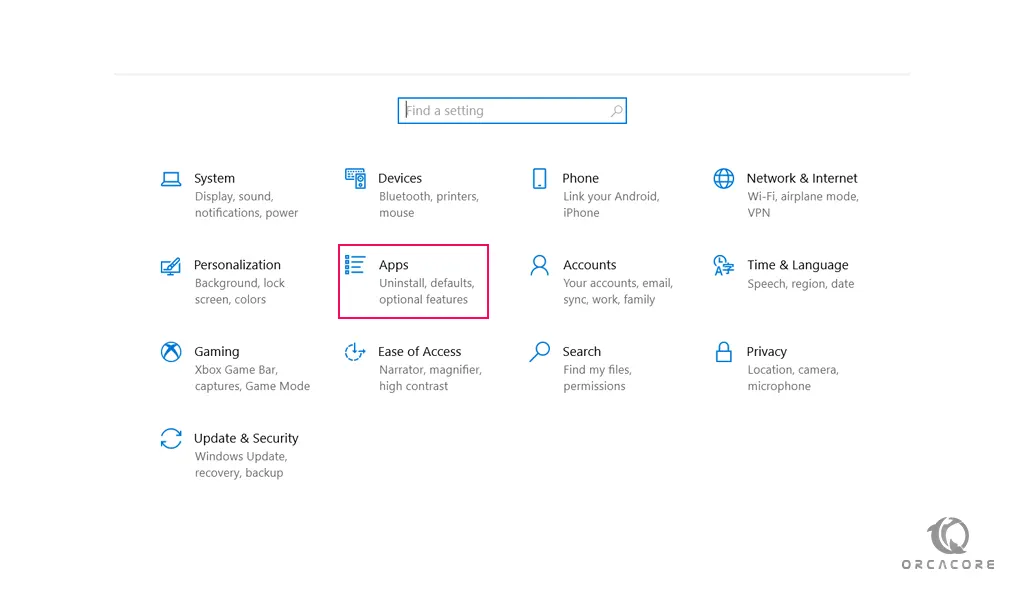Open the Privacy settings title
Screen dimensions: 1024x600
click(x=767, y=352)
